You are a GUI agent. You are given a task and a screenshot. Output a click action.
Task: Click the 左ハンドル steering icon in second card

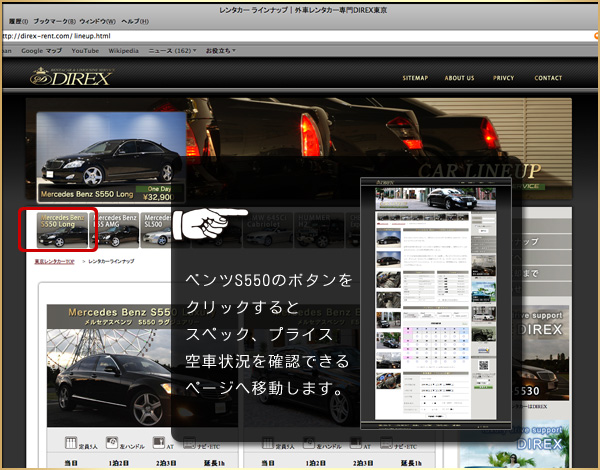coord(309,443)
